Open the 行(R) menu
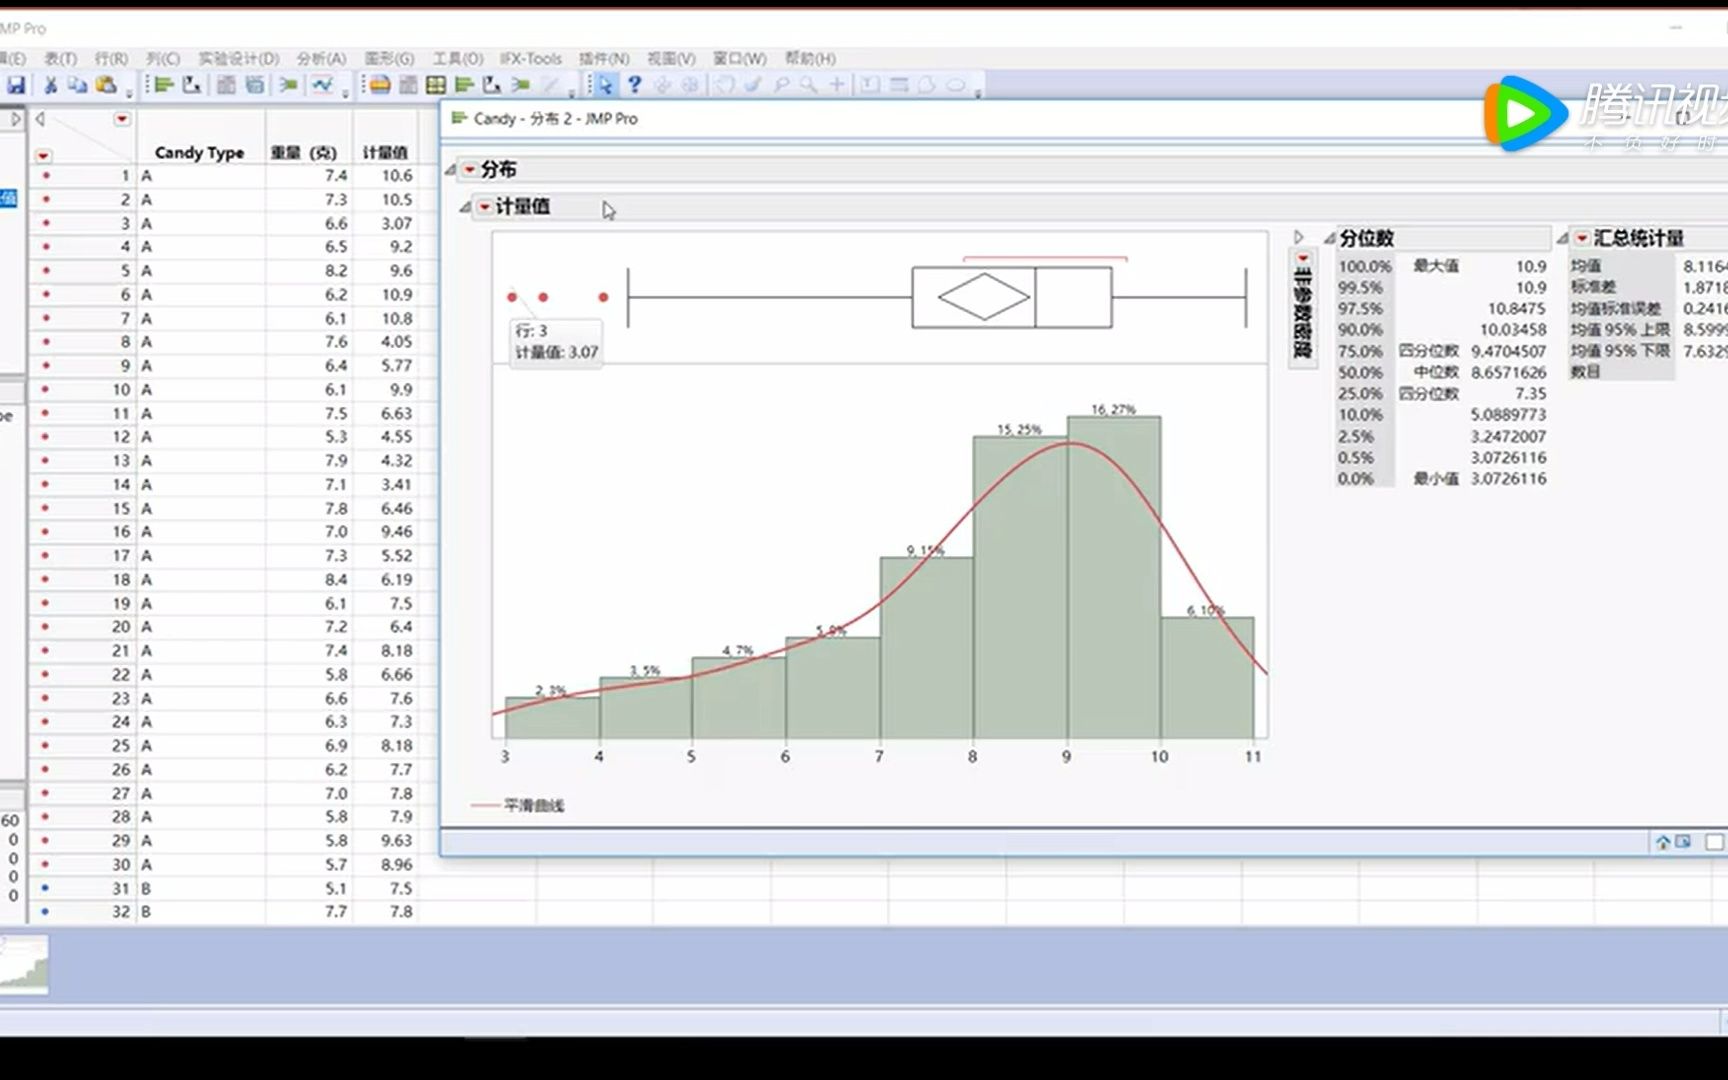The height and width of the screenshot is (1080, 1728). 111,59
